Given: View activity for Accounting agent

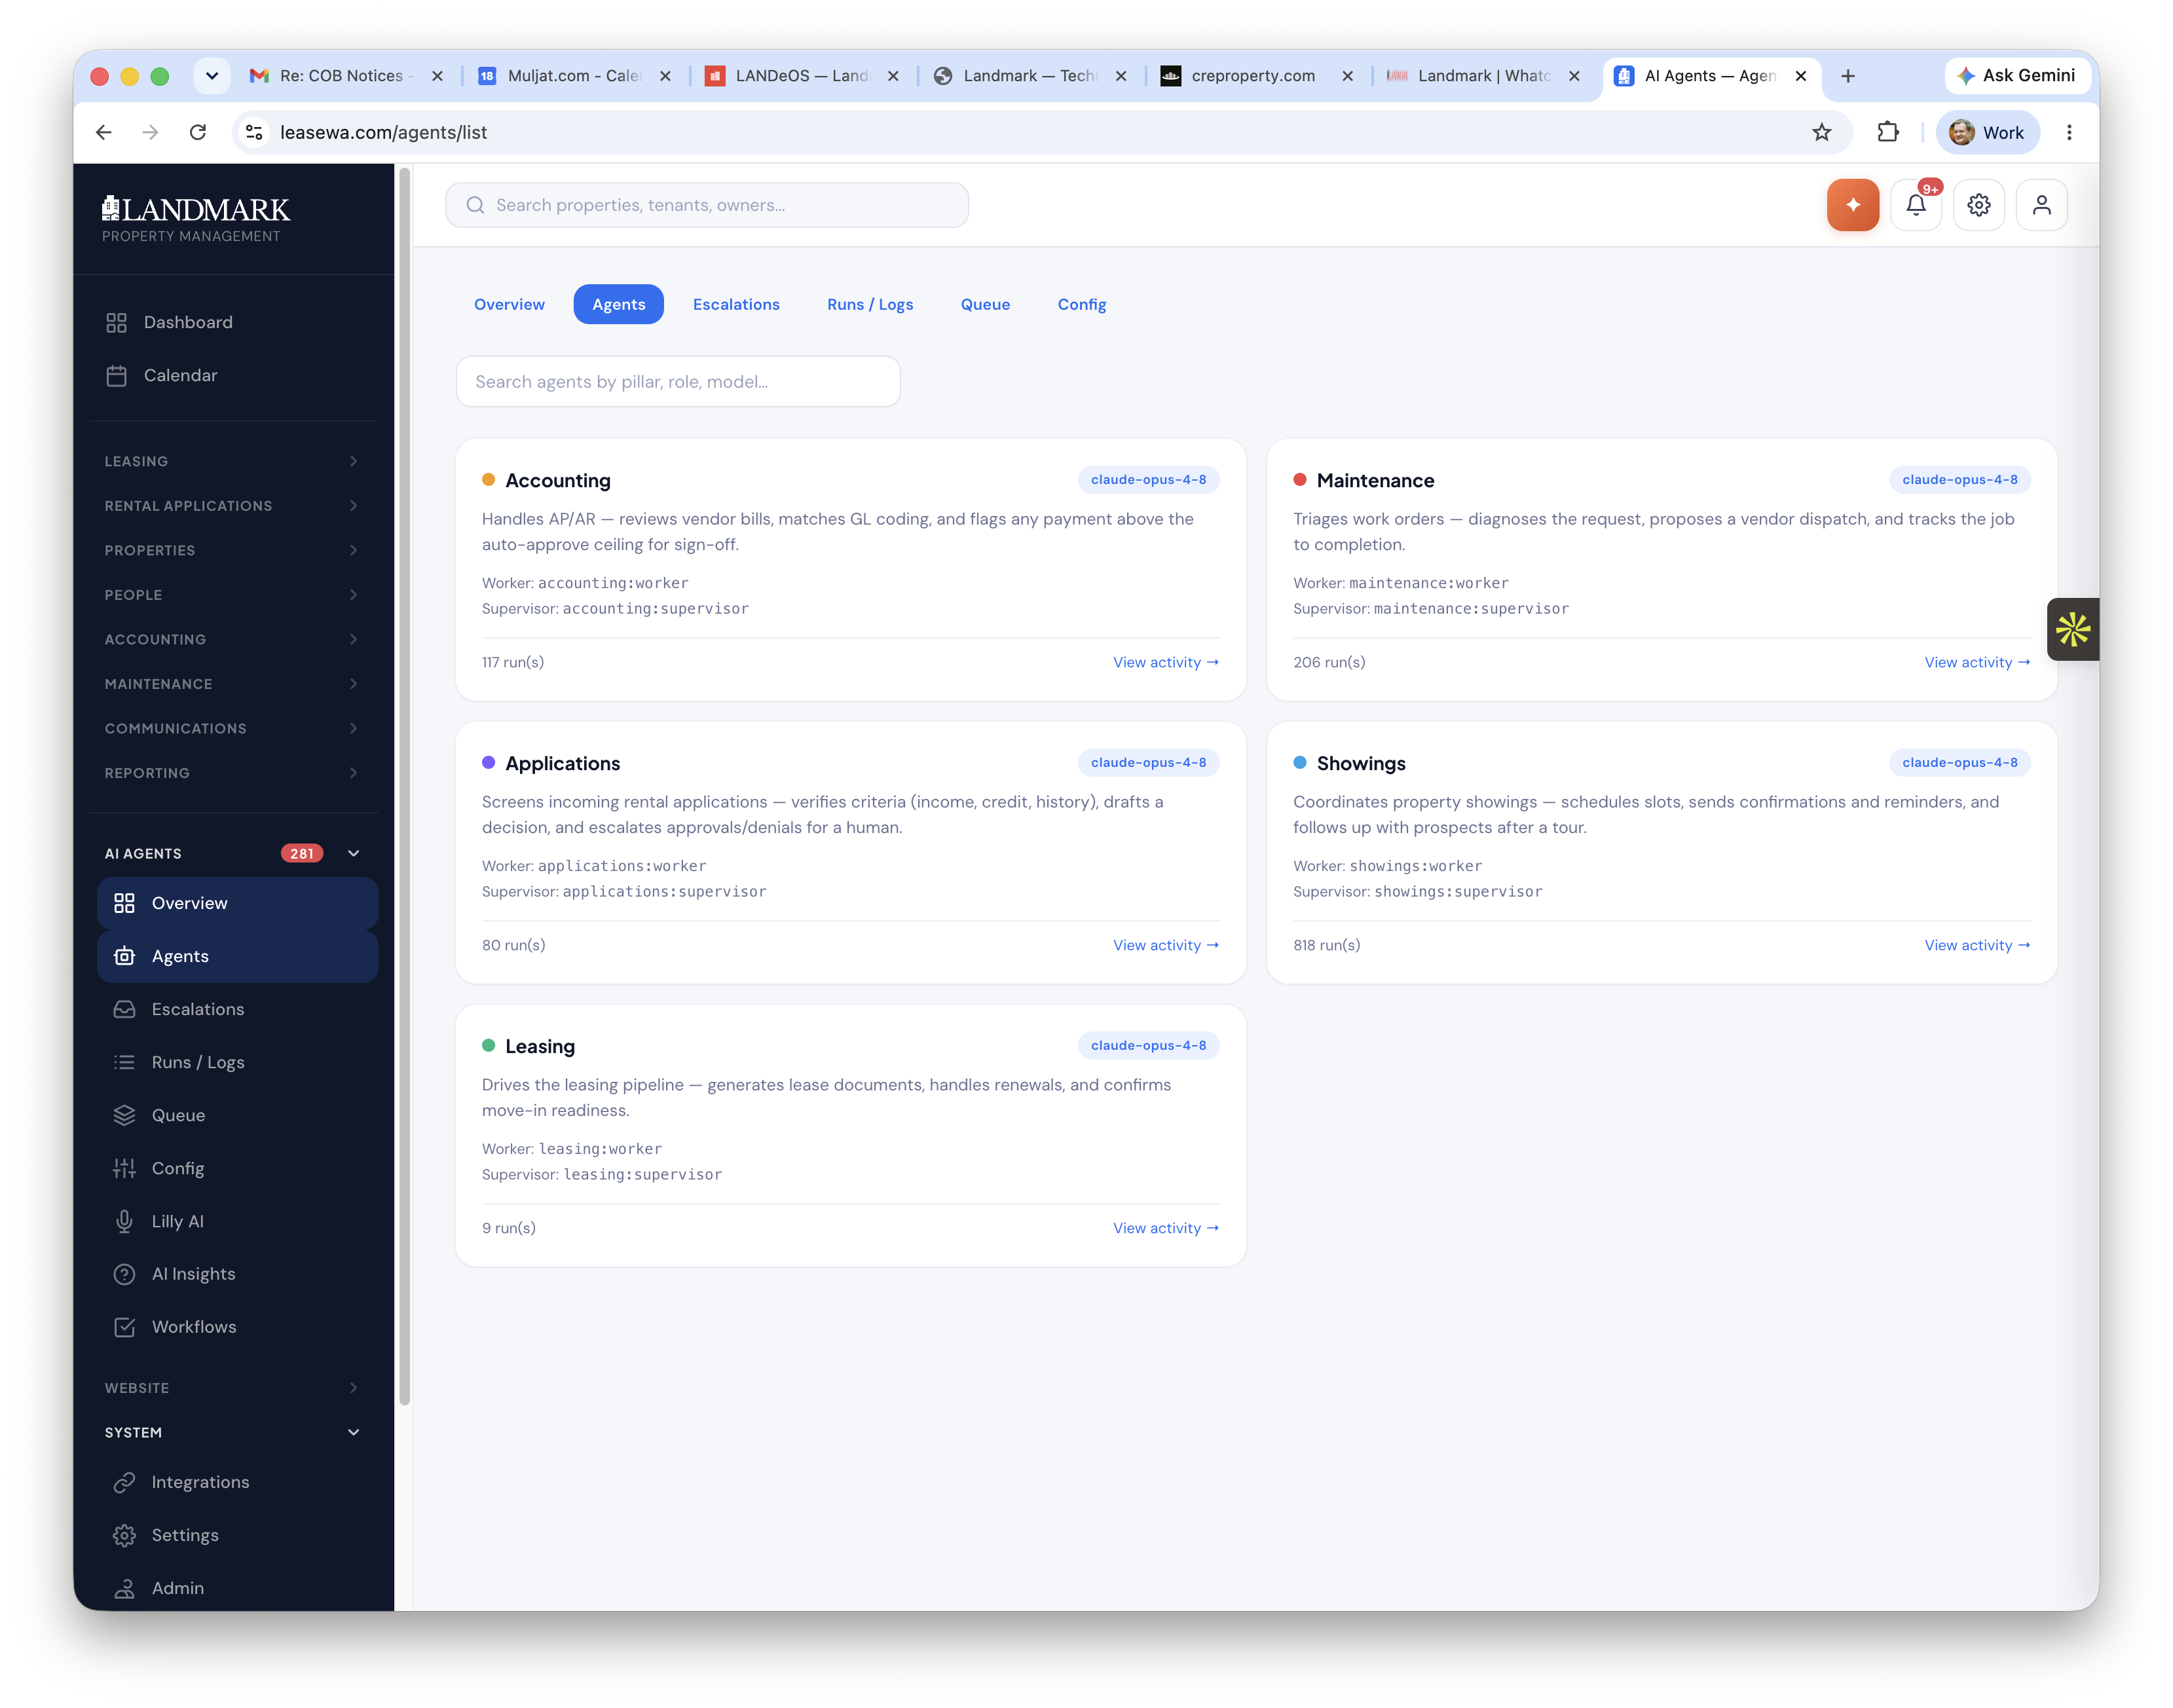Looking at the screenshot, I should 1166,662.
